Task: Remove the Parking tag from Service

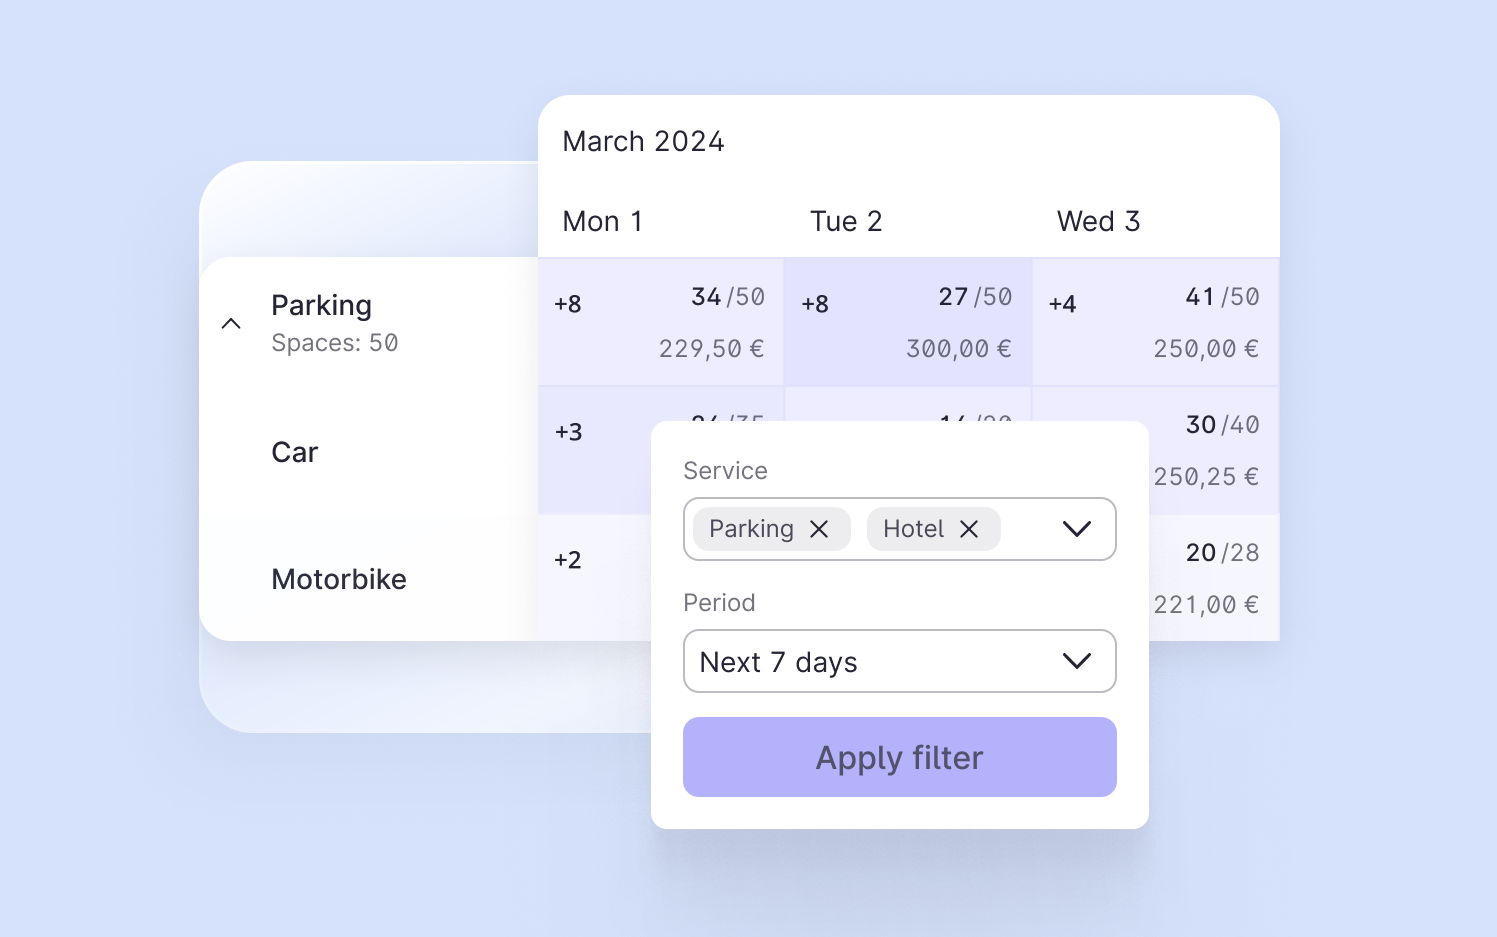Action: point(819,529)
